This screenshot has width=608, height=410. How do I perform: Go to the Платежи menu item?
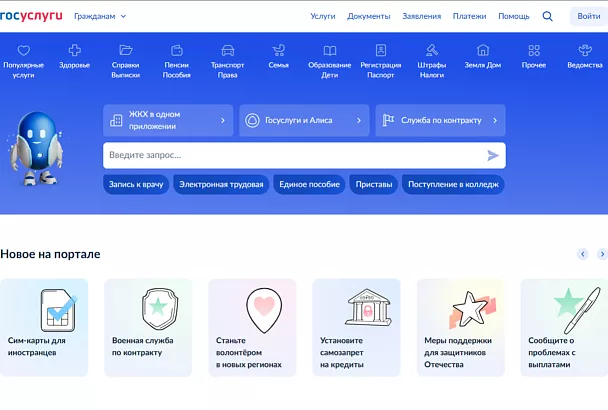469,16
